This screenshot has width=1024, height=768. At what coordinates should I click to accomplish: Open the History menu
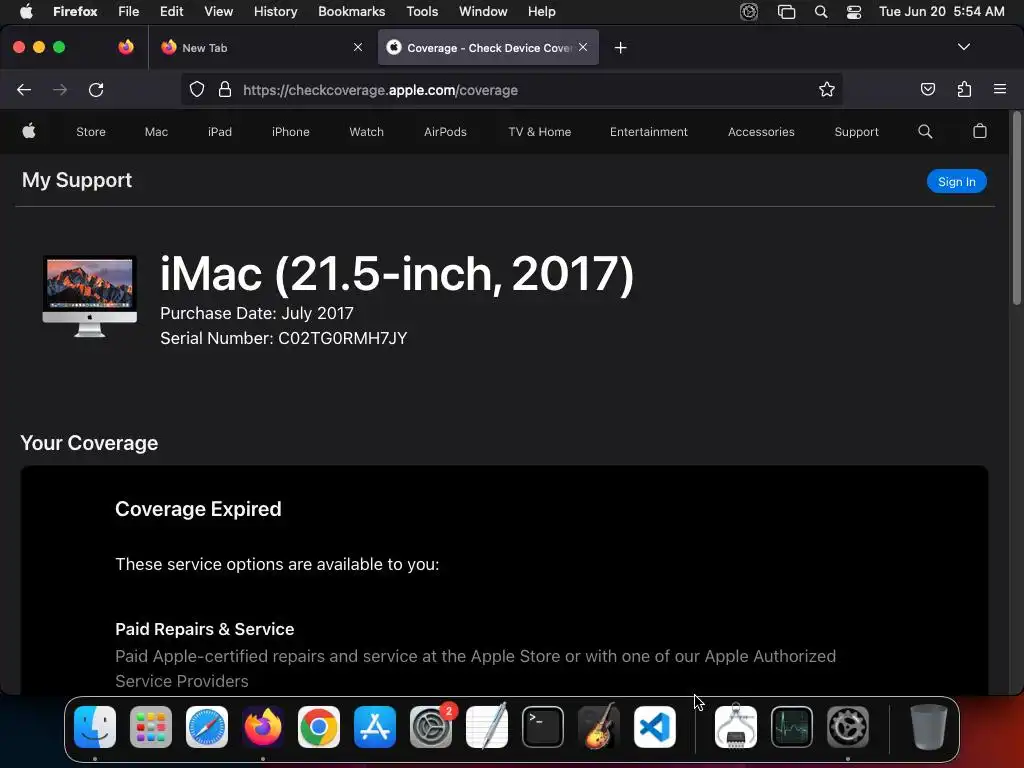click(x=276, y=12)
